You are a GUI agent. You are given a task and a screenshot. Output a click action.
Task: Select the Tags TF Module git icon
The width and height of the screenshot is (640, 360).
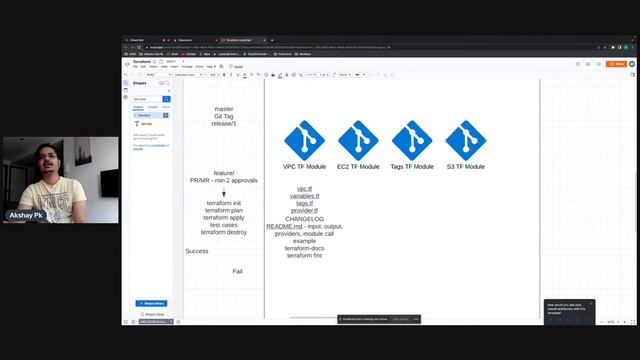pos(412,140)
